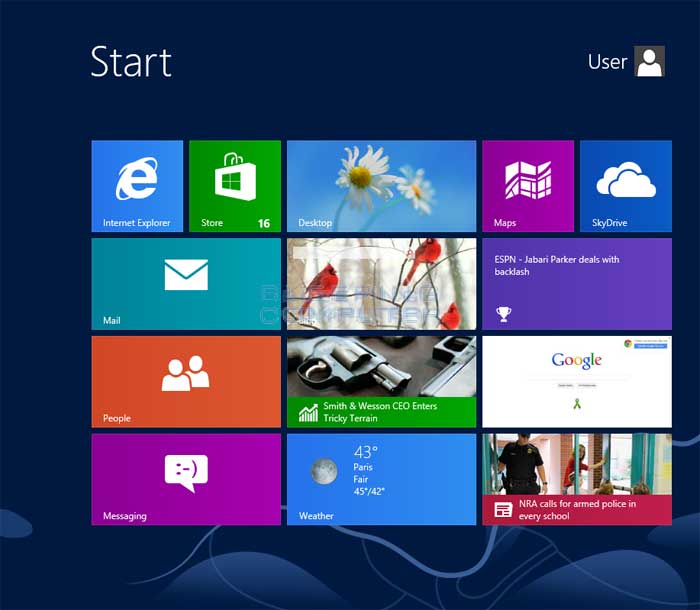Viewport: 700px width, 610px height.
Task: Open NRA armed police news tile
Action: click(x=577, y=479)
